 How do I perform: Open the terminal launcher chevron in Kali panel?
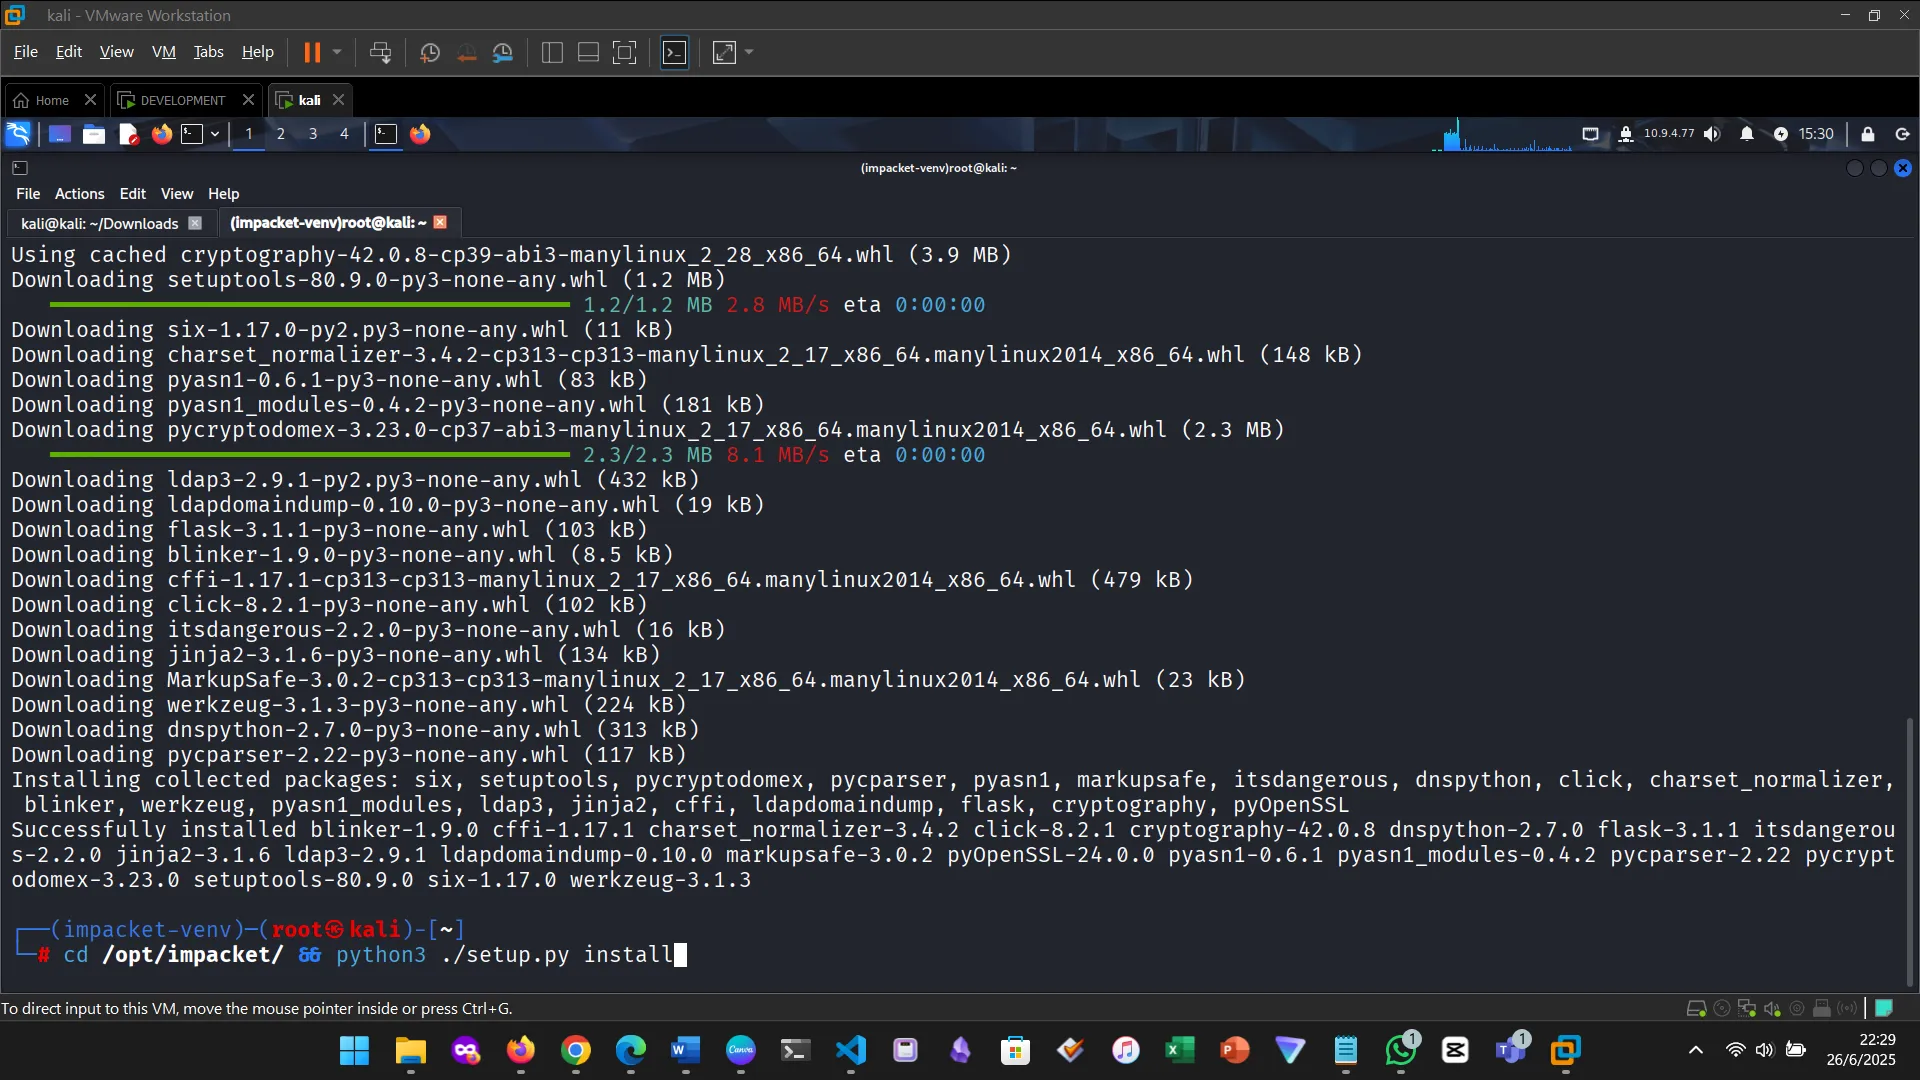click(x=213, y=134)
